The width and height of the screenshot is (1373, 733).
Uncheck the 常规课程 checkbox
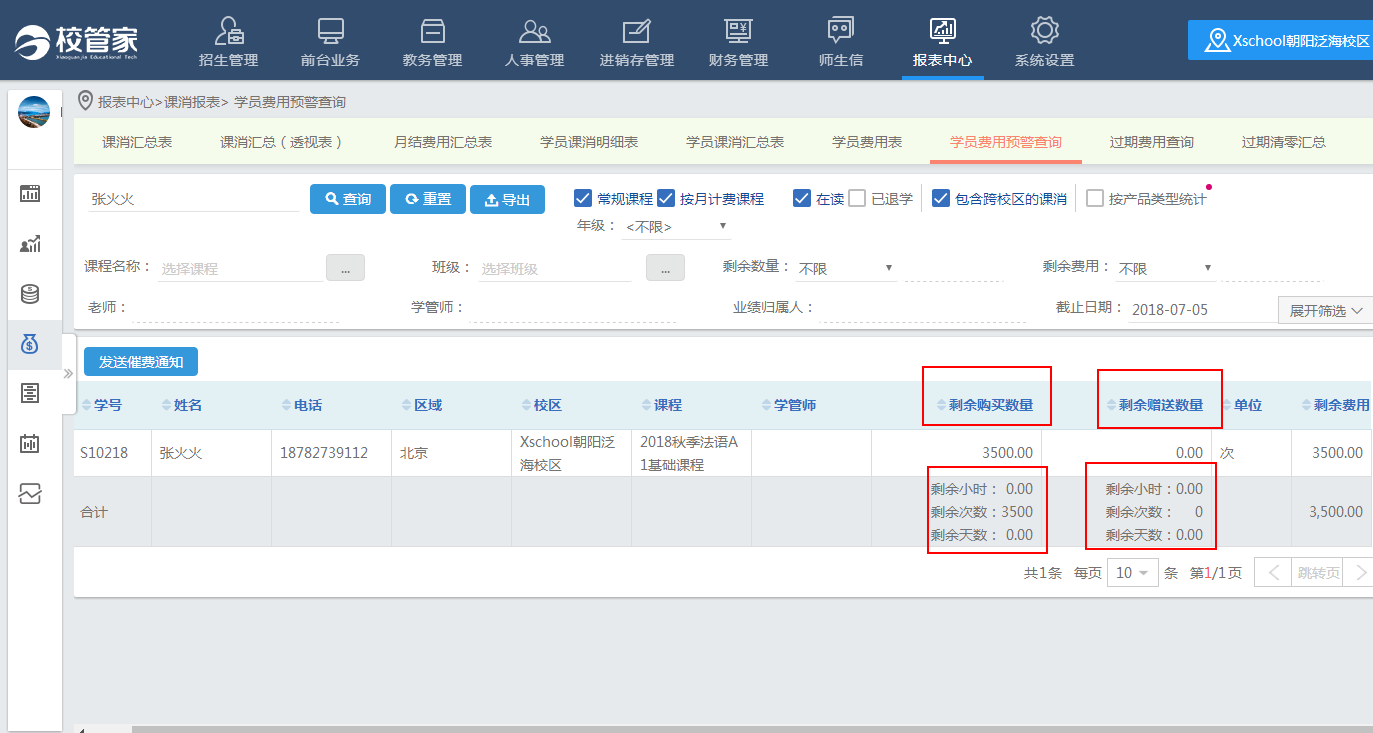583,198
